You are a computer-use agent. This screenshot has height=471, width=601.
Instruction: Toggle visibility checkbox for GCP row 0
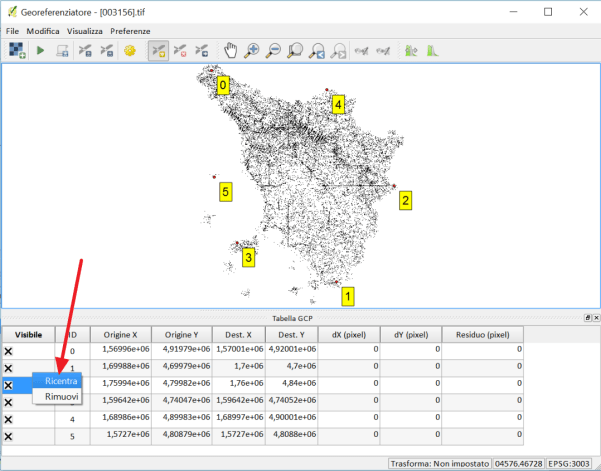[x=9, y=351]
